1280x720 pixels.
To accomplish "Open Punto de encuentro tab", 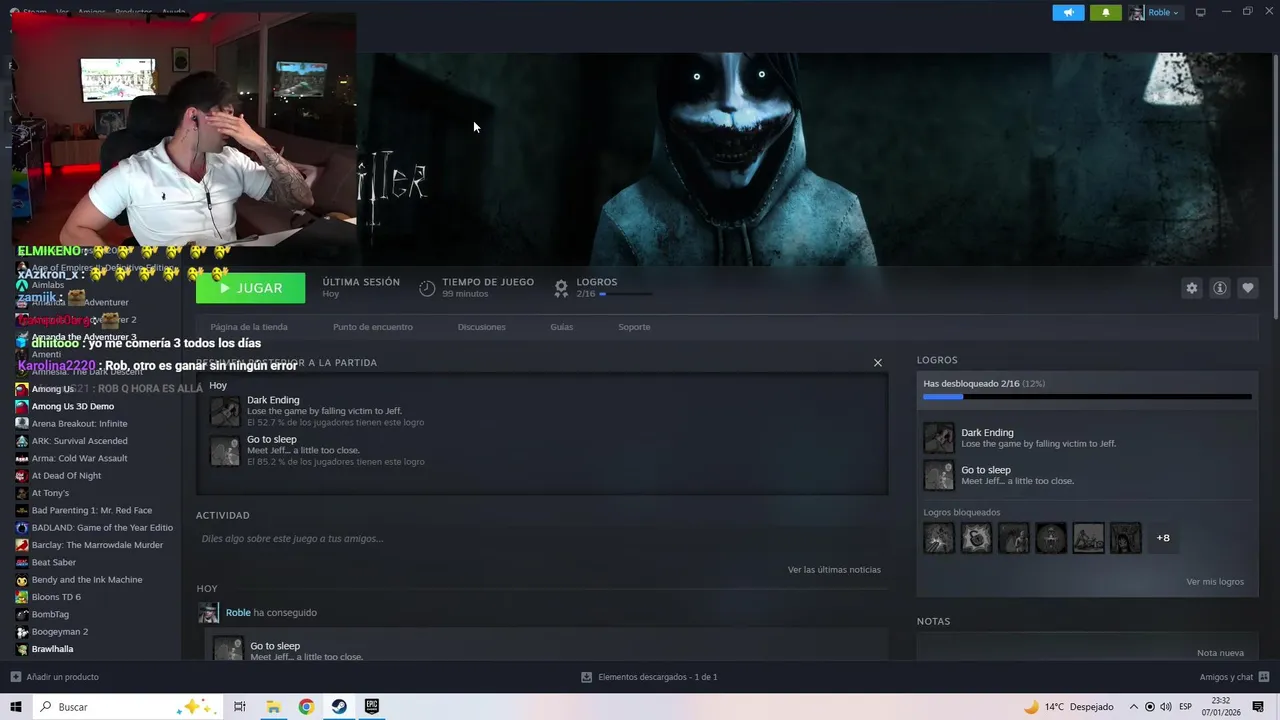I will pyautogui.click(x=373, y=327).
